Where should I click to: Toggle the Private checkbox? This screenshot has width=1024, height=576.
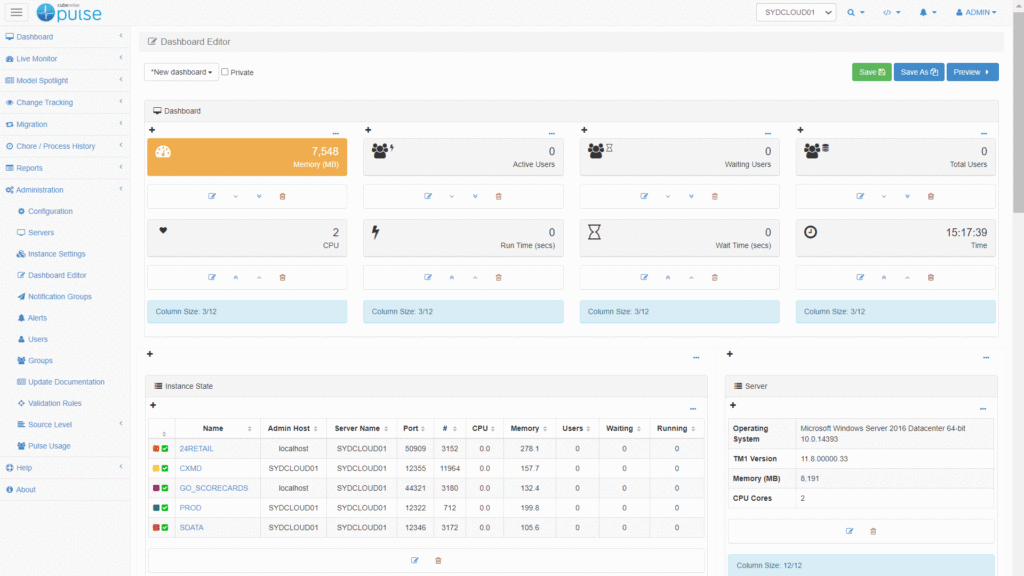[x=225, y=72]
